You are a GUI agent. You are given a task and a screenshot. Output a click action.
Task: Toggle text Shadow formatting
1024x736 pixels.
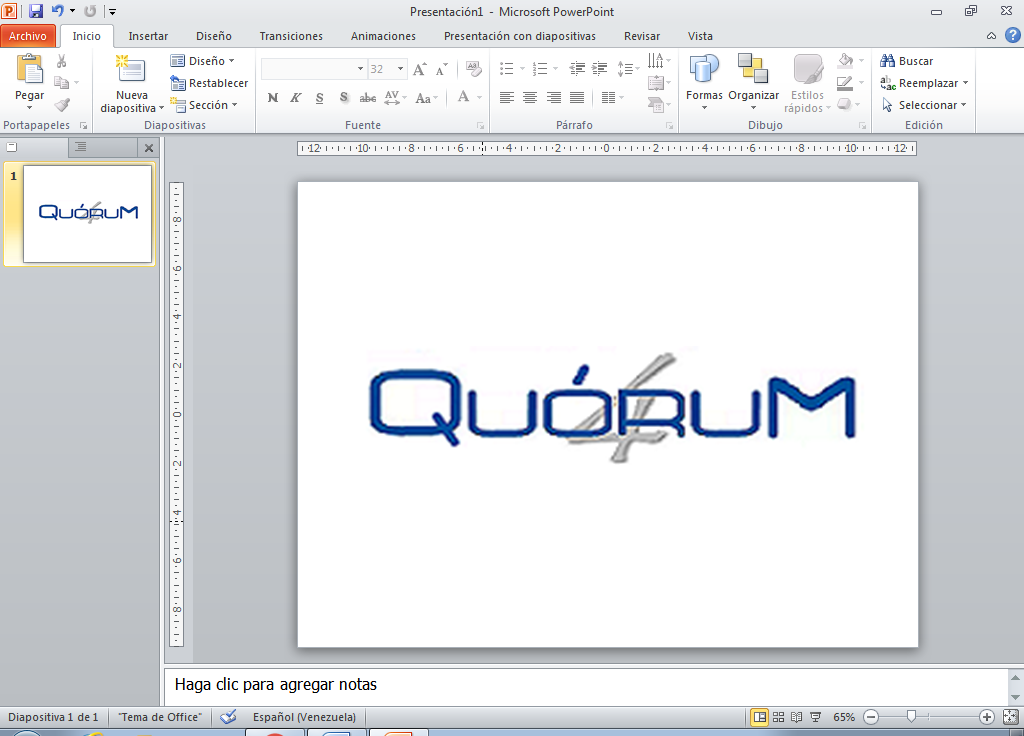coord(344,98)
